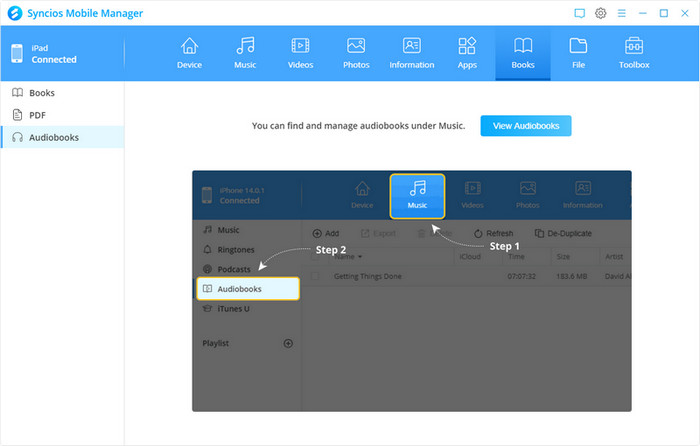Click the tutorial screenshot image
This screenshot has width=700, height=446.
[412, 291]
